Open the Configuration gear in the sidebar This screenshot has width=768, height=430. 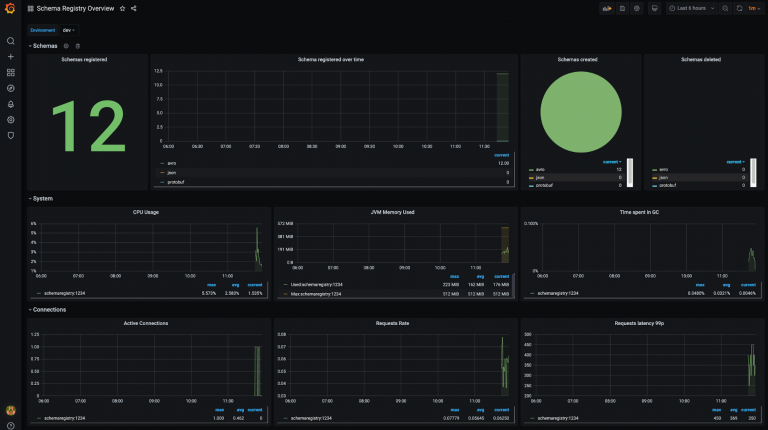coord(11,119)
